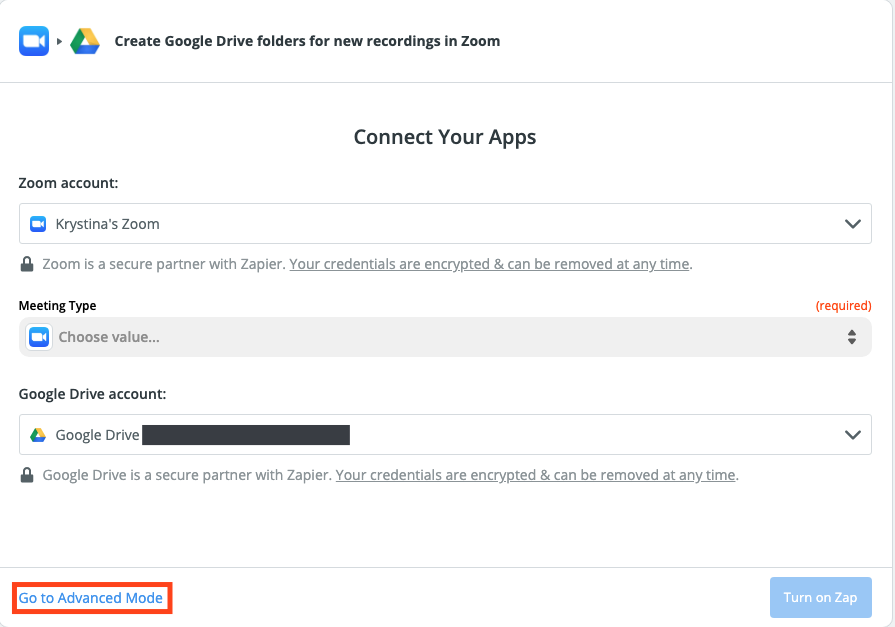Click the 'Krystina's Zoom' account name
Screen dimensions: 895x627
click(x=107, y=224)
